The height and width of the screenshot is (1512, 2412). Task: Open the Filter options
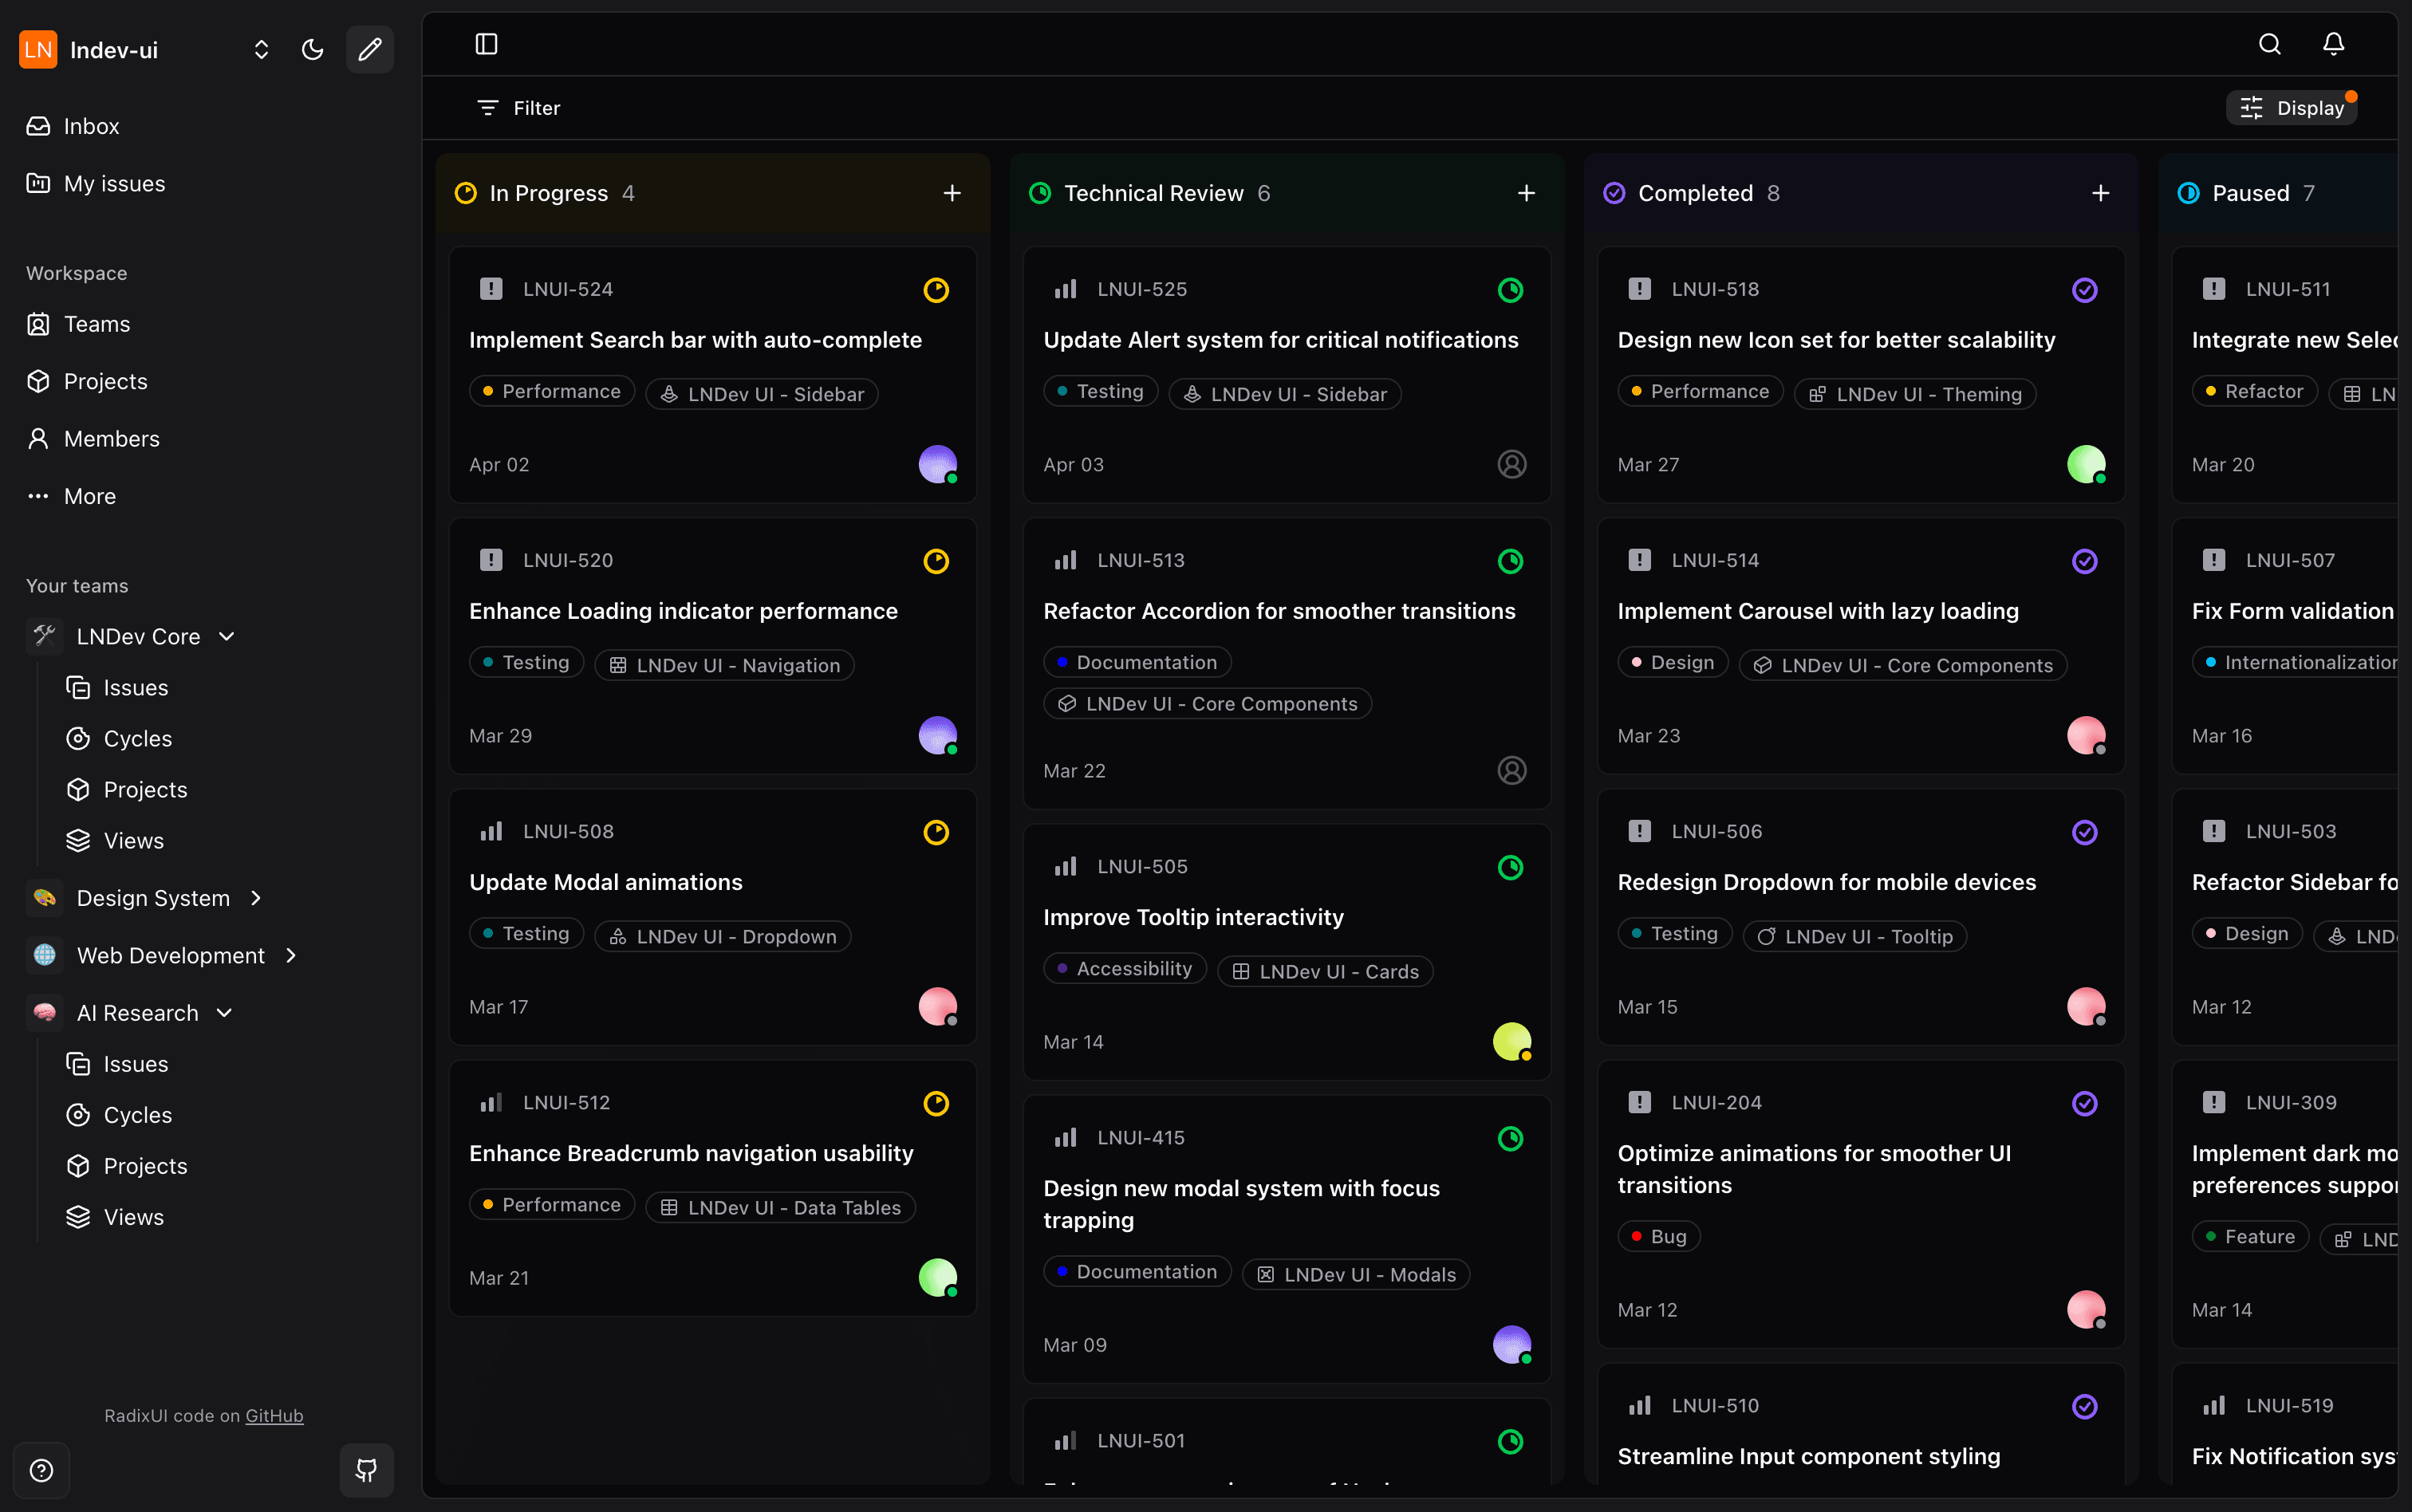(517, 107)
